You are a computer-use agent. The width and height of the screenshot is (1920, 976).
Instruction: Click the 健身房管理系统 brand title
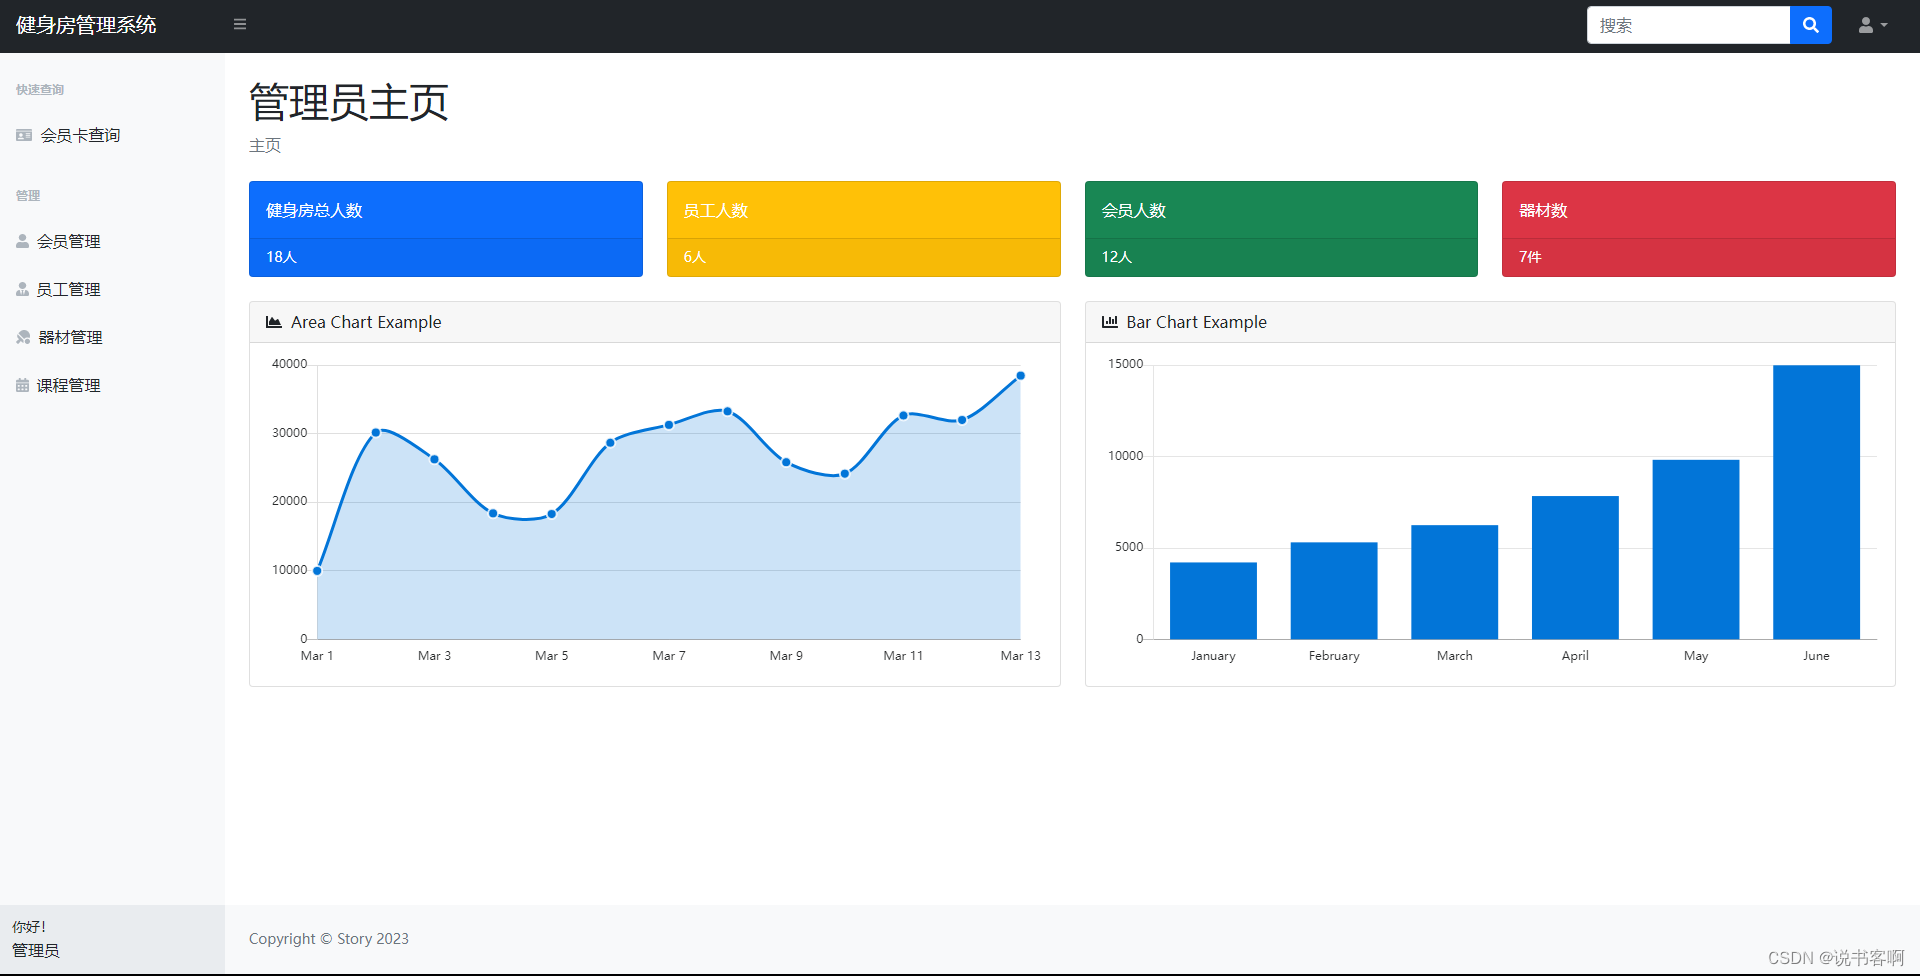click(86, 25)
